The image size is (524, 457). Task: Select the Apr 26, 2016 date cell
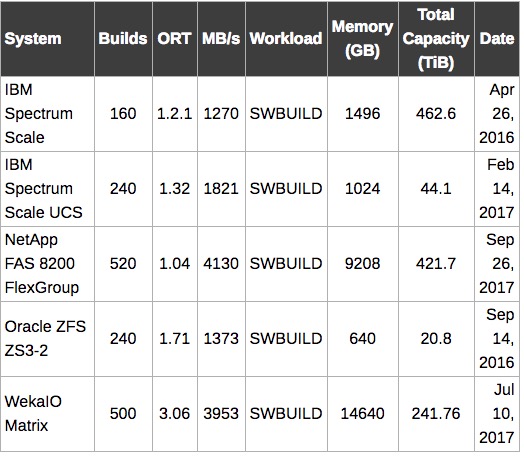[497, 114]
